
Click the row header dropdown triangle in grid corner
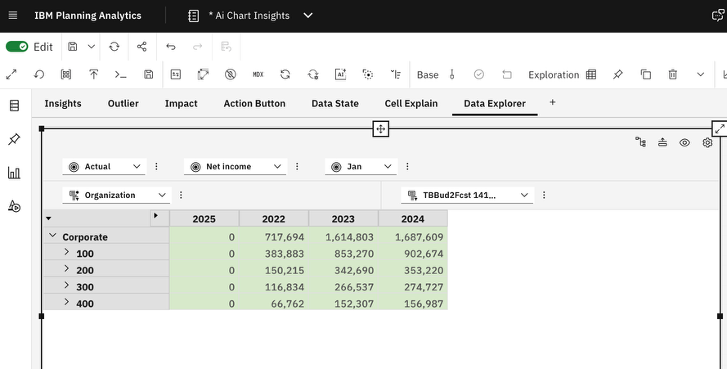pos(49,218)
